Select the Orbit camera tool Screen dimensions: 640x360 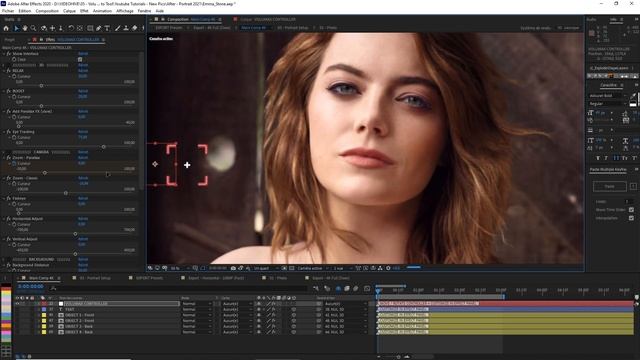pyautogui.click(x=44, y=28)
